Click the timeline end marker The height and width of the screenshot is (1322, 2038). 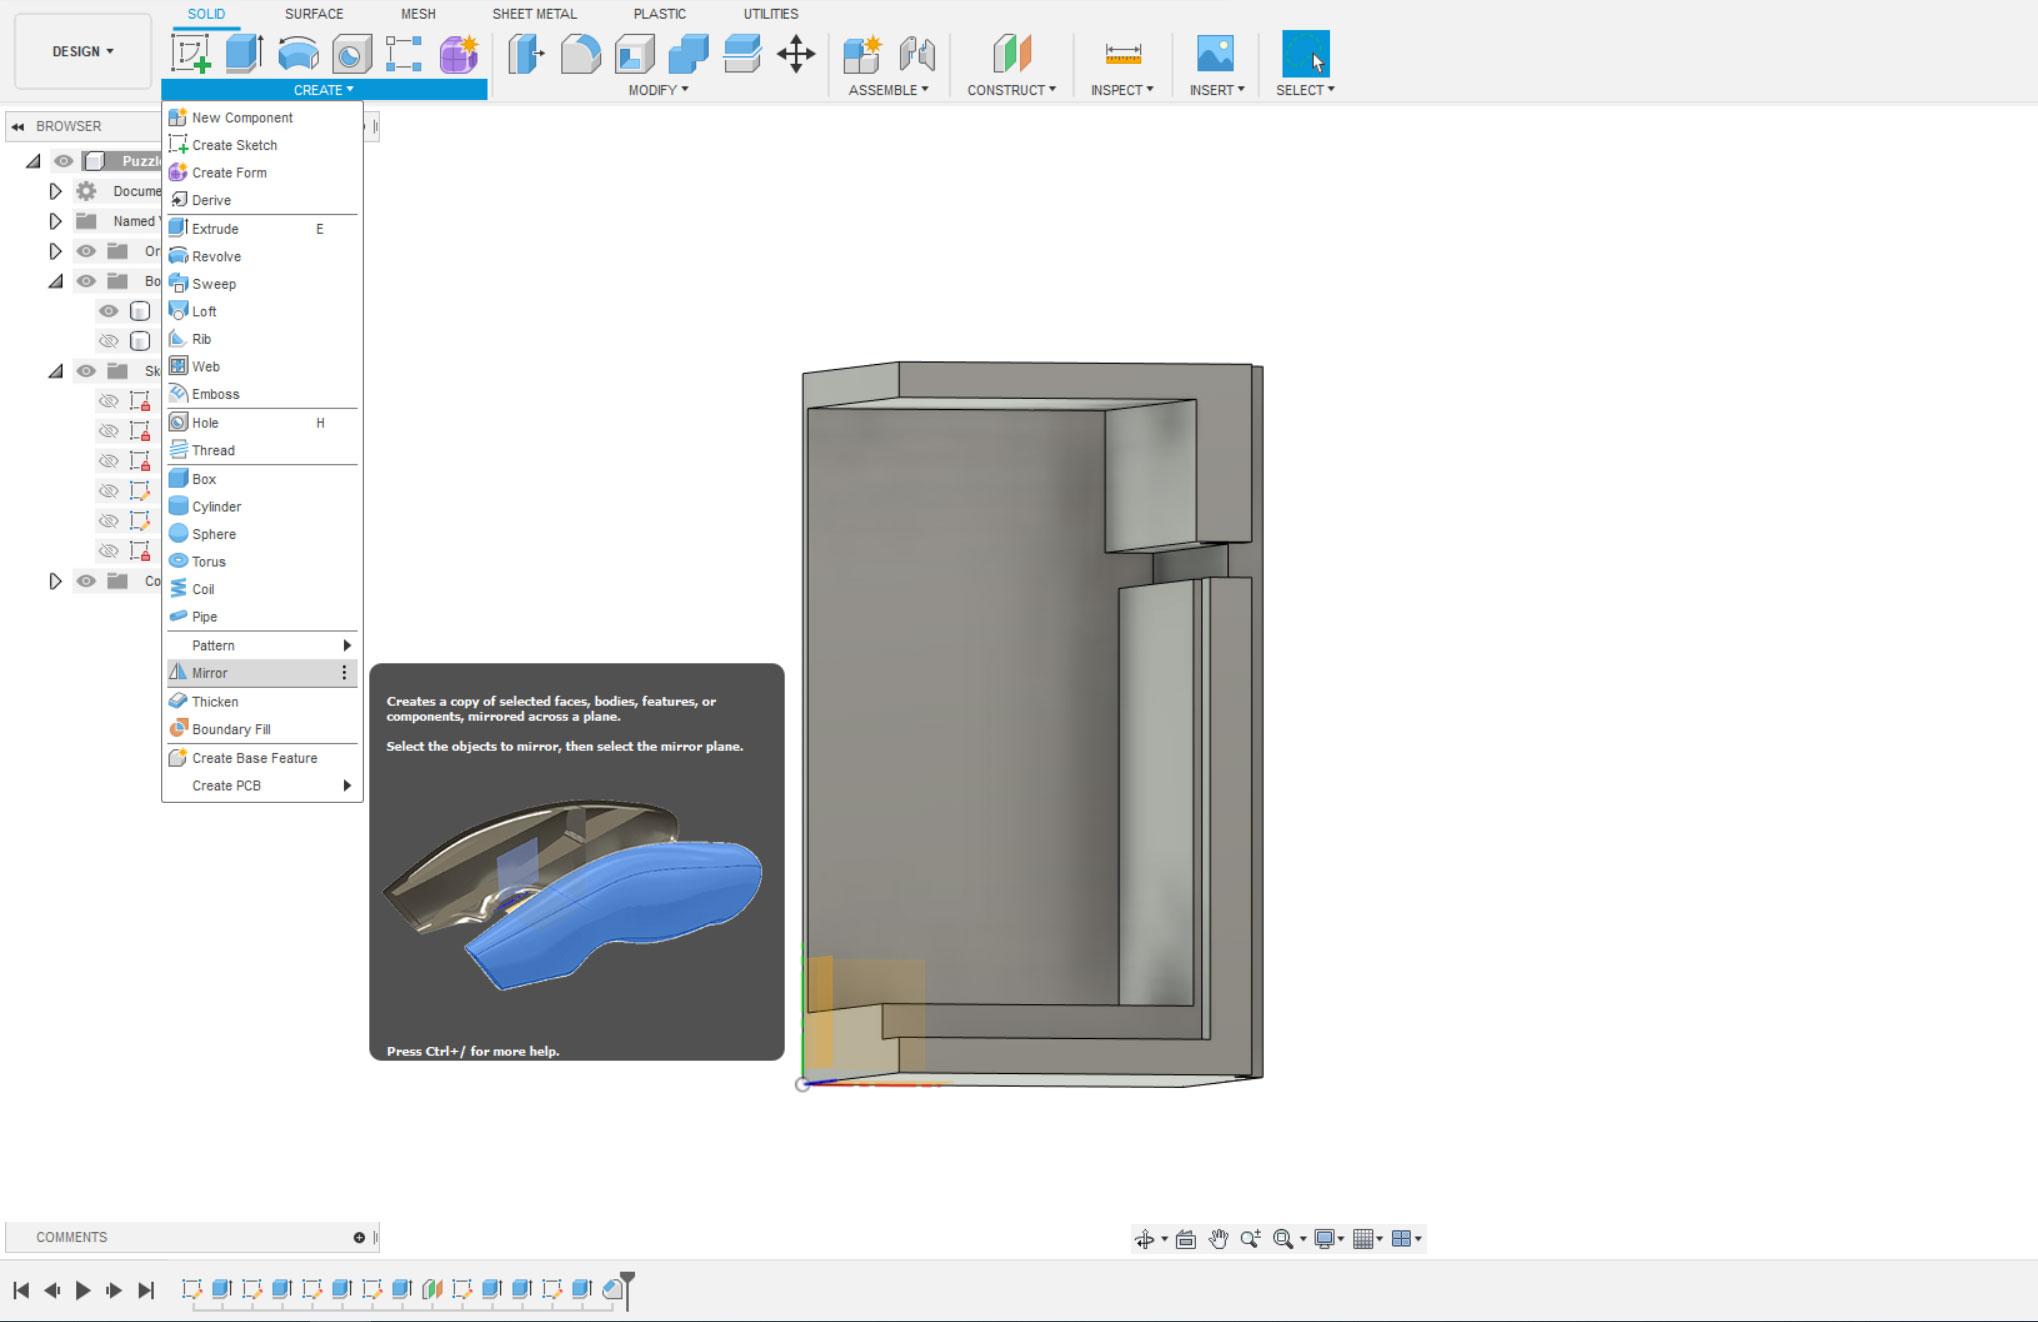click(x=627, y=1289)
